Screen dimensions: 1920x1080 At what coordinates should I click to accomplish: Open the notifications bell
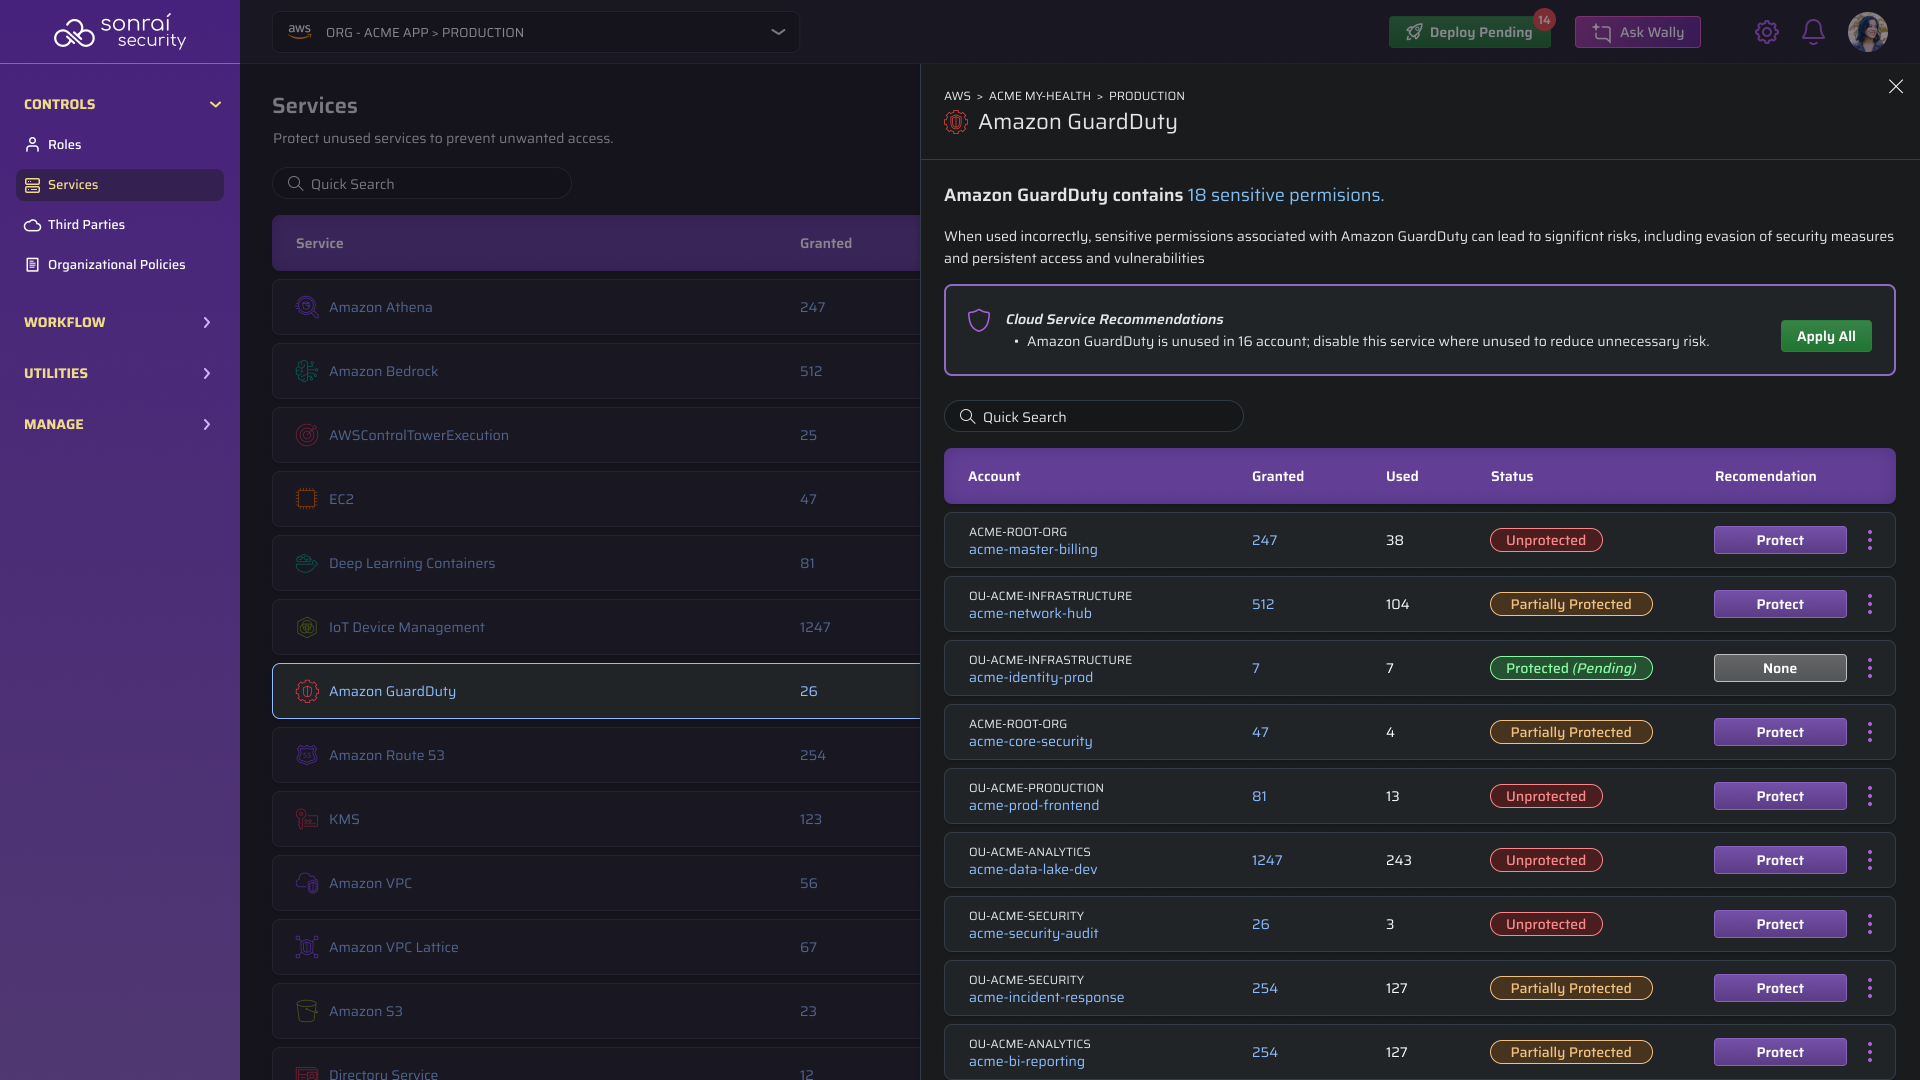tap(1813, 32)
